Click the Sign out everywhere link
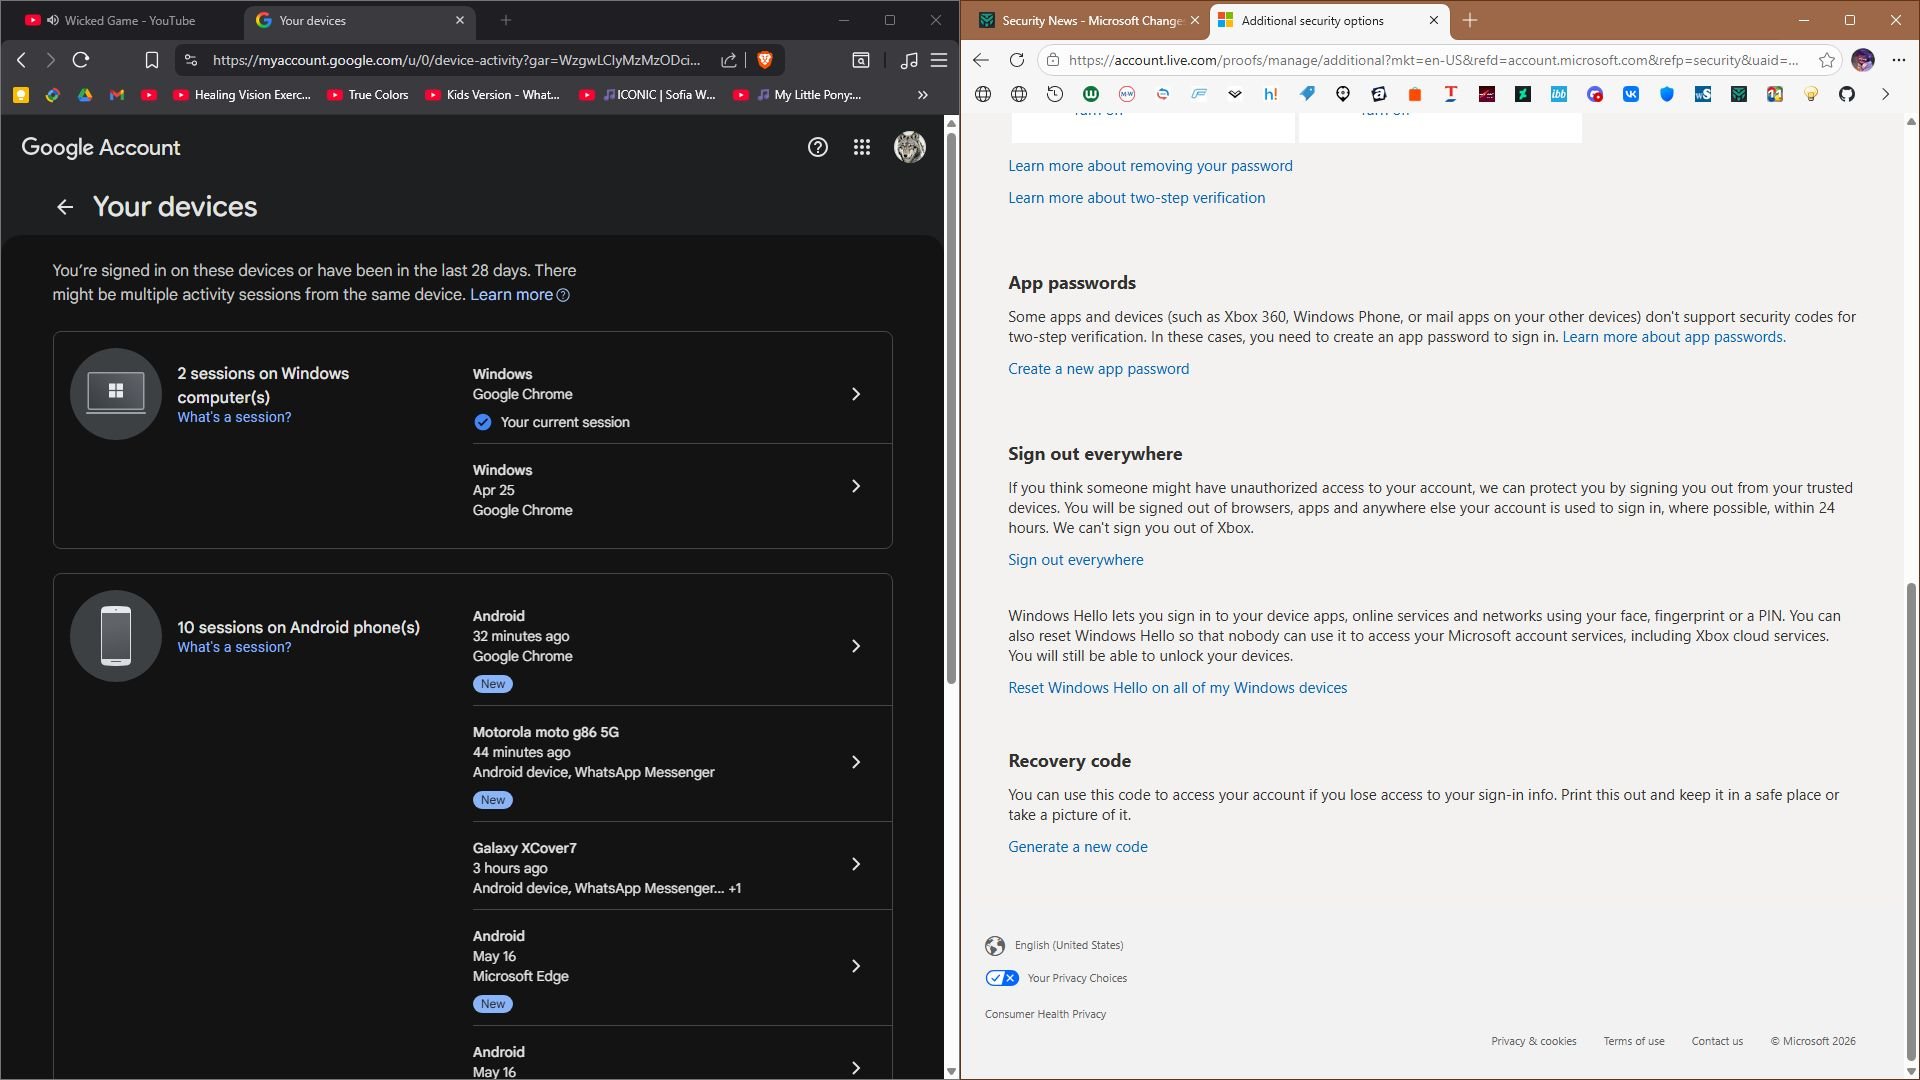Screen dimensions: 1920x1080 click(1076, 560)
